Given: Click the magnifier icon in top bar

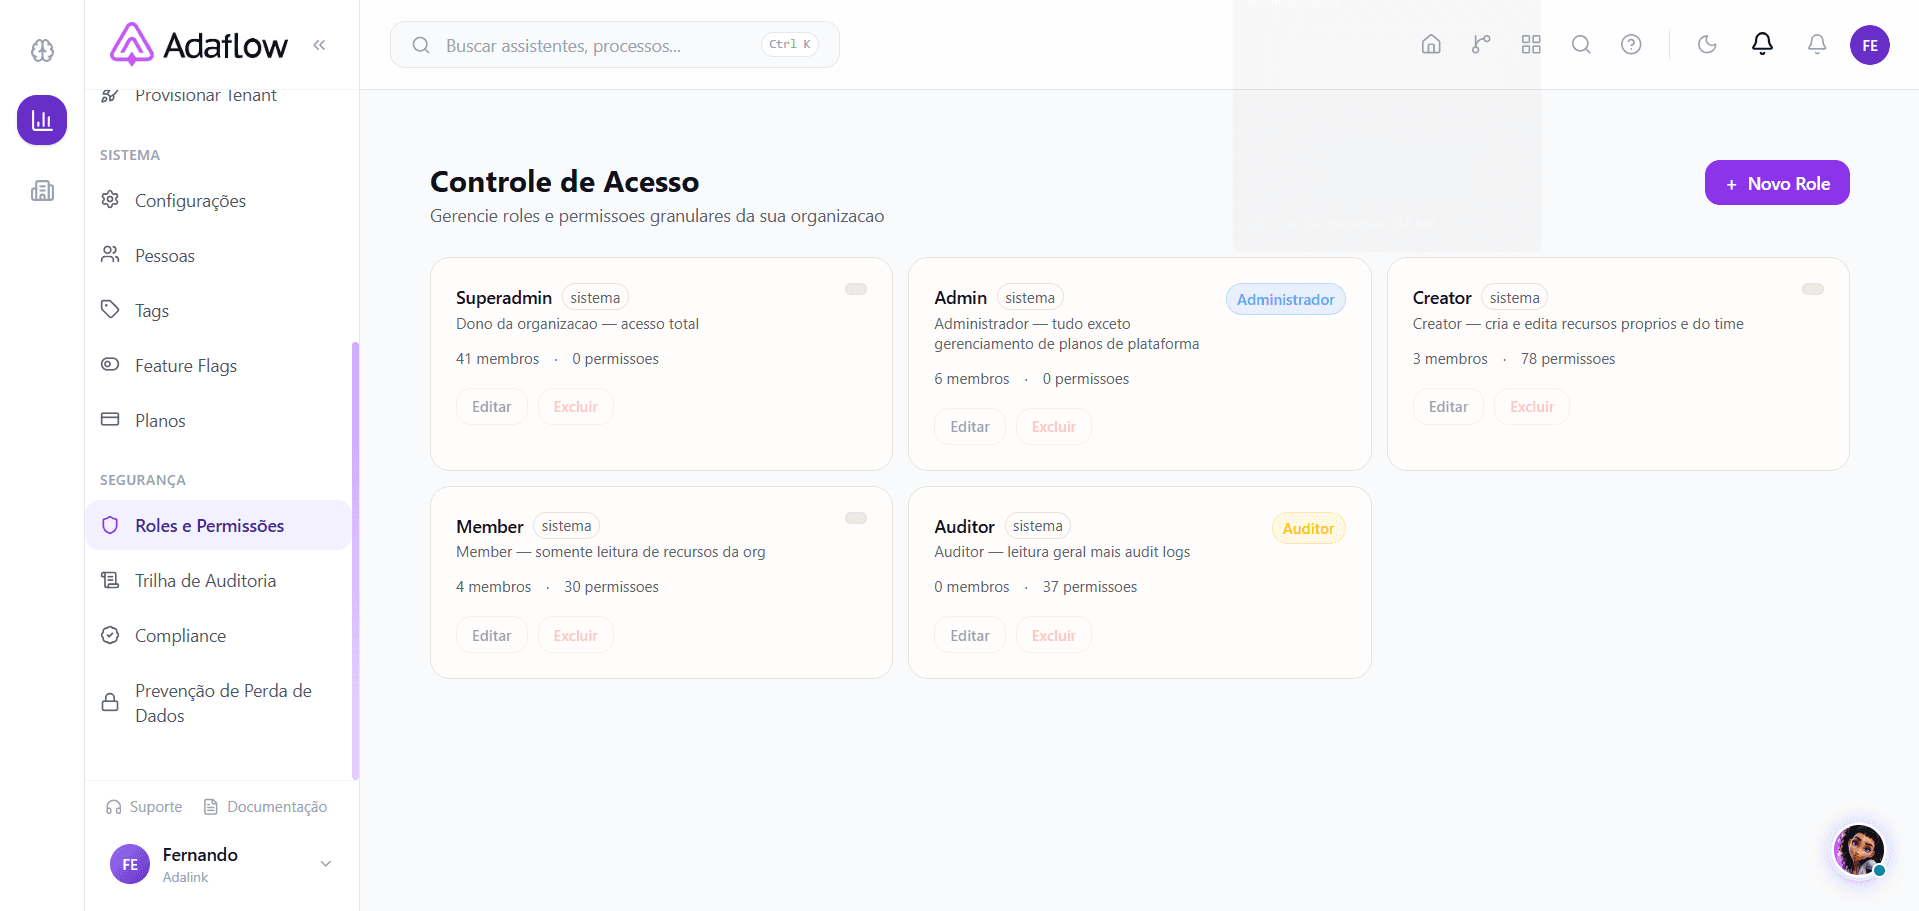Looking at the screenshot, I should 1581,45.
